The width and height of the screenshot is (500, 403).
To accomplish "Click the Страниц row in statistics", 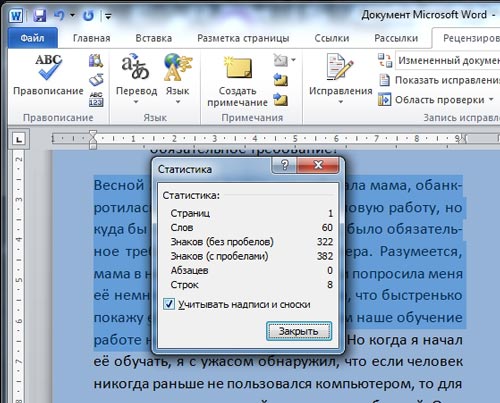I will click(251, 213).
